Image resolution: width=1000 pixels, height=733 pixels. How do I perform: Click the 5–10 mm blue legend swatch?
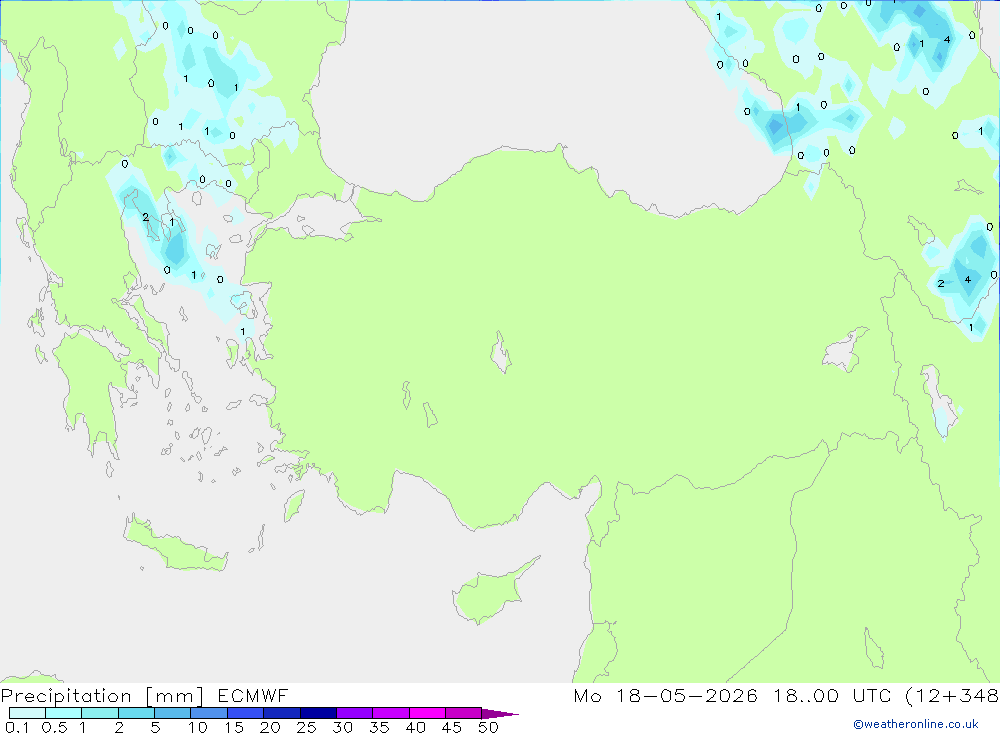pyautogui.click(x=172, y=713)
